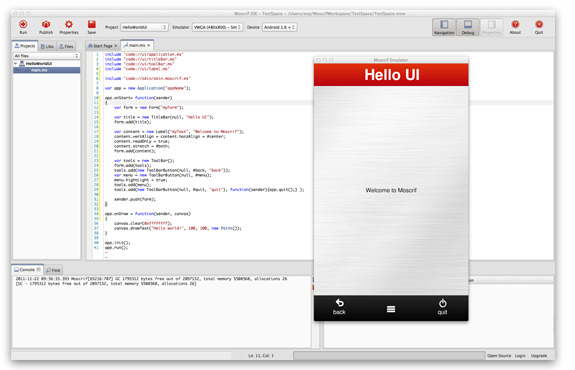Select the HelloWorldUI project folder icon

point(22,64)
